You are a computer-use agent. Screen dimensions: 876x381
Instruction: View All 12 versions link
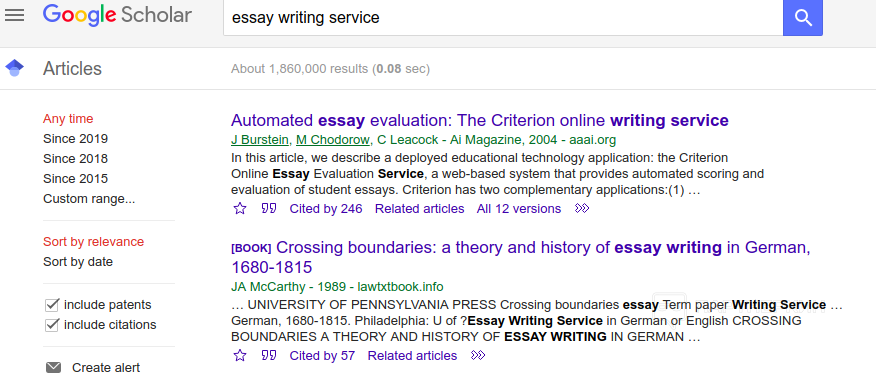[518, 209]
